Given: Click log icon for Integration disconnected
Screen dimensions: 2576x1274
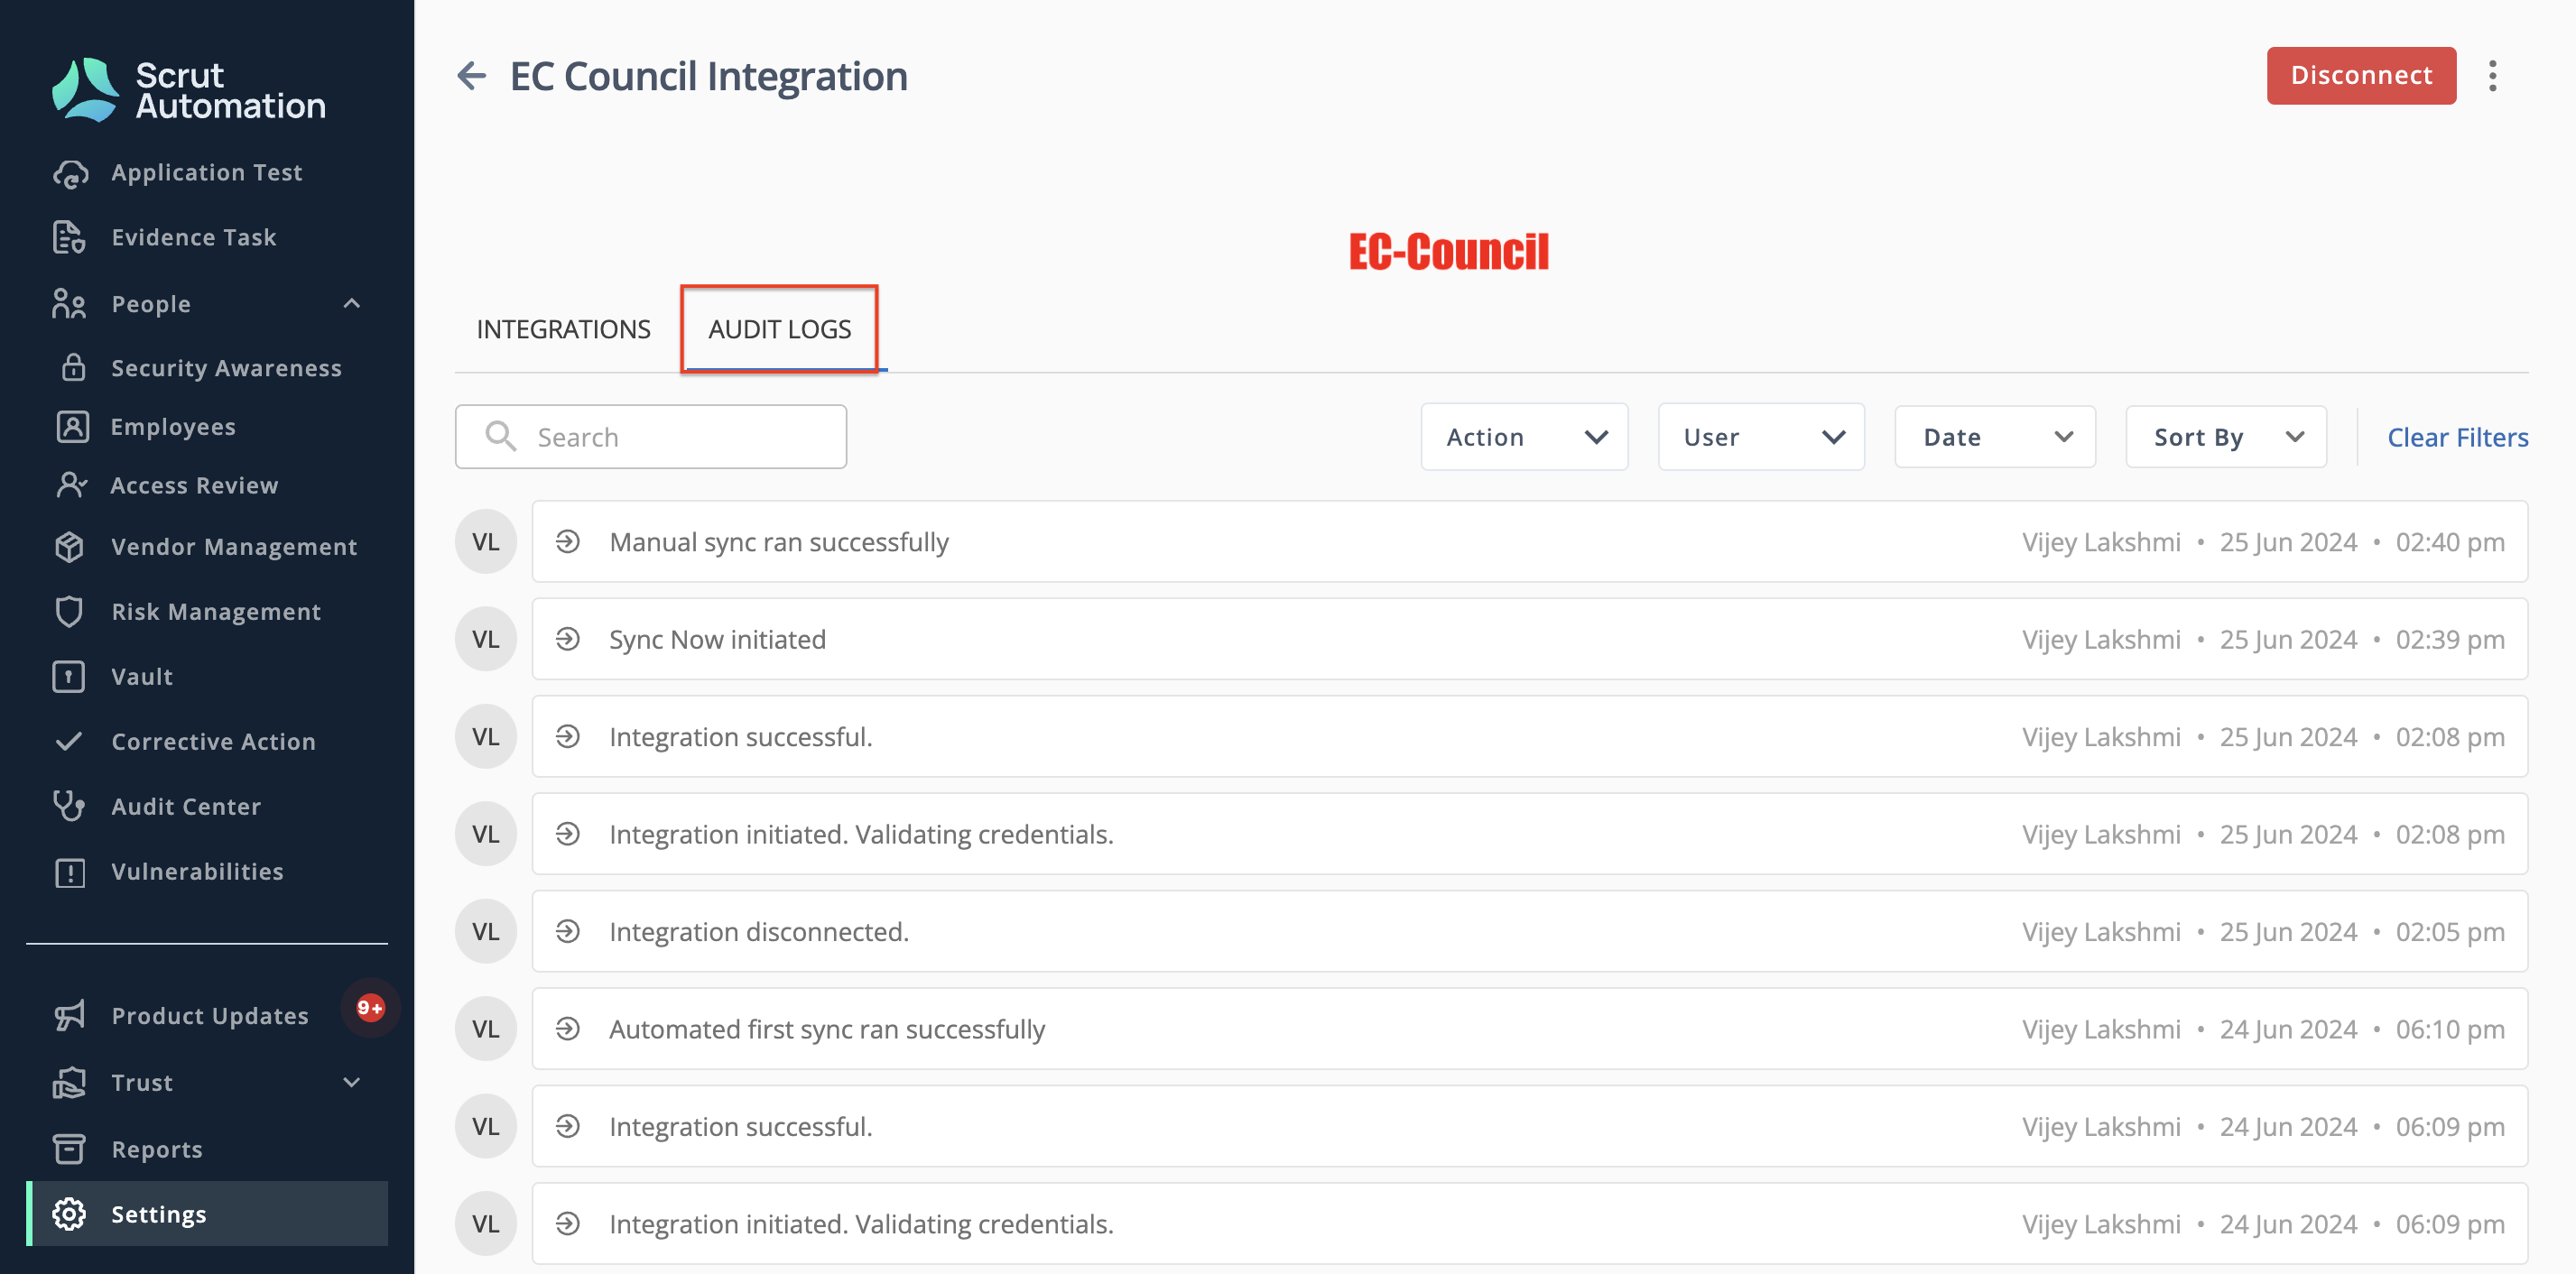Looking at the screenshot, I should coord(567,931).
